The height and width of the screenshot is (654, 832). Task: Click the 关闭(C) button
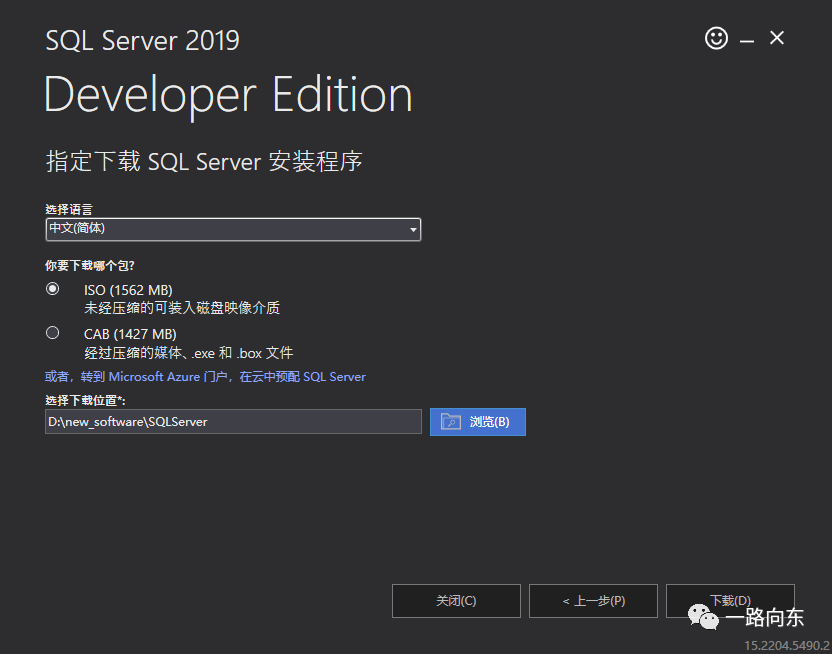click(x=456, y=601)
